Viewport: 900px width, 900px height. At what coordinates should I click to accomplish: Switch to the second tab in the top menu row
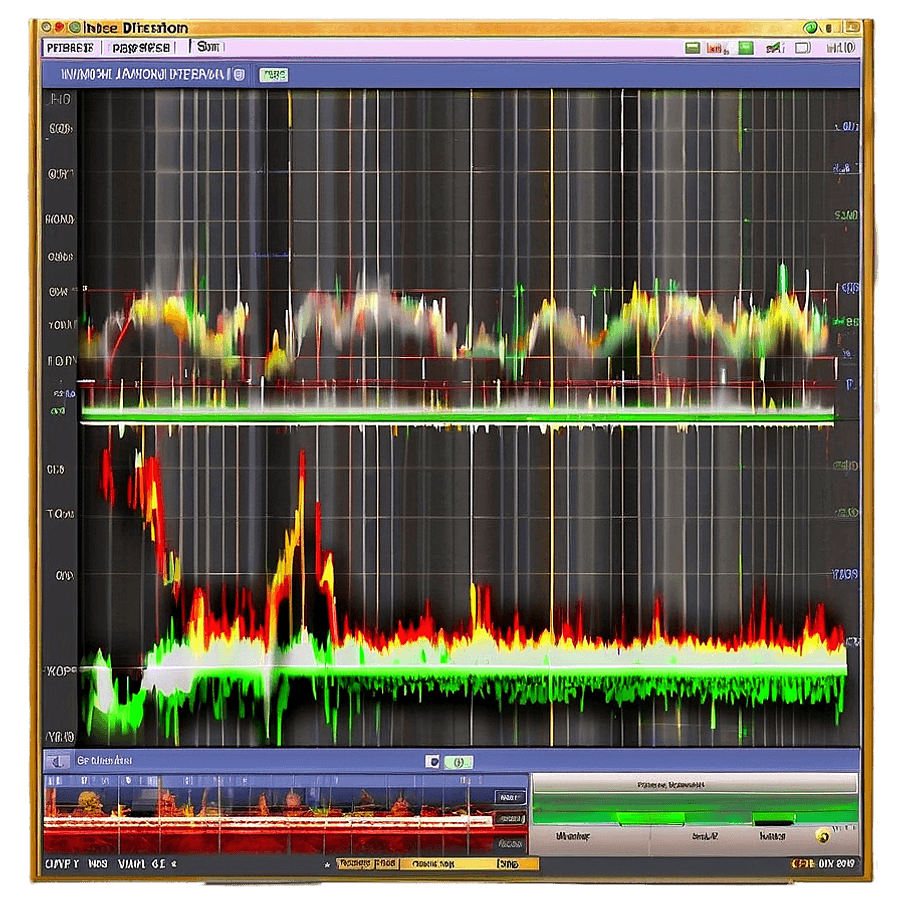142,47
